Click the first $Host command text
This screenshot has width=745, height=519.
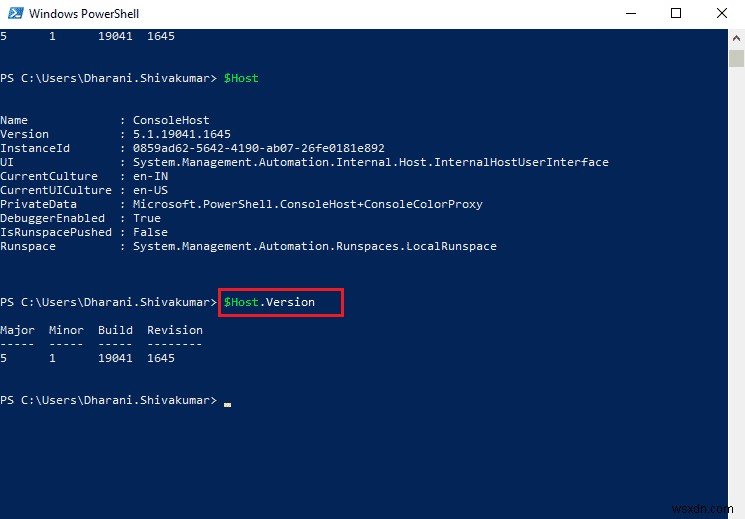point(241,78)
